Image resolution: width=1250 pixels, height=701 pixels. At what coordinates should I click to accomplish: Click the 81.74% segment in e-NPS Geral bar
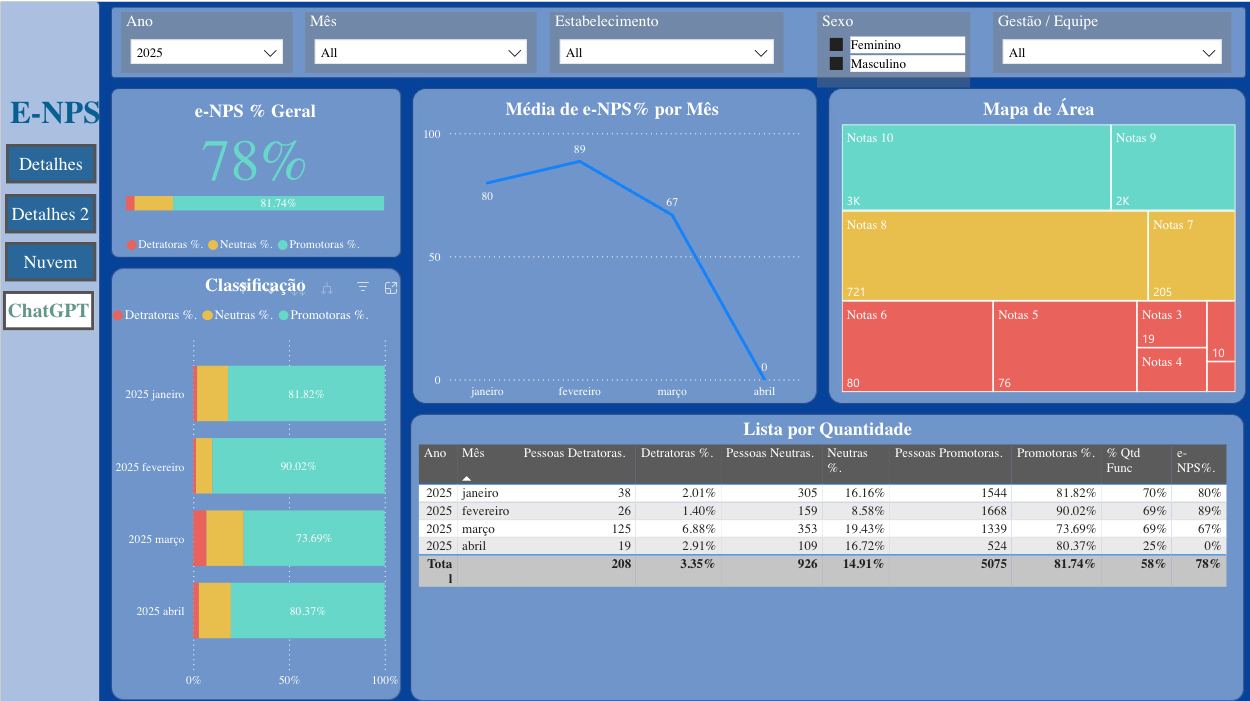(x=279, y=203)
